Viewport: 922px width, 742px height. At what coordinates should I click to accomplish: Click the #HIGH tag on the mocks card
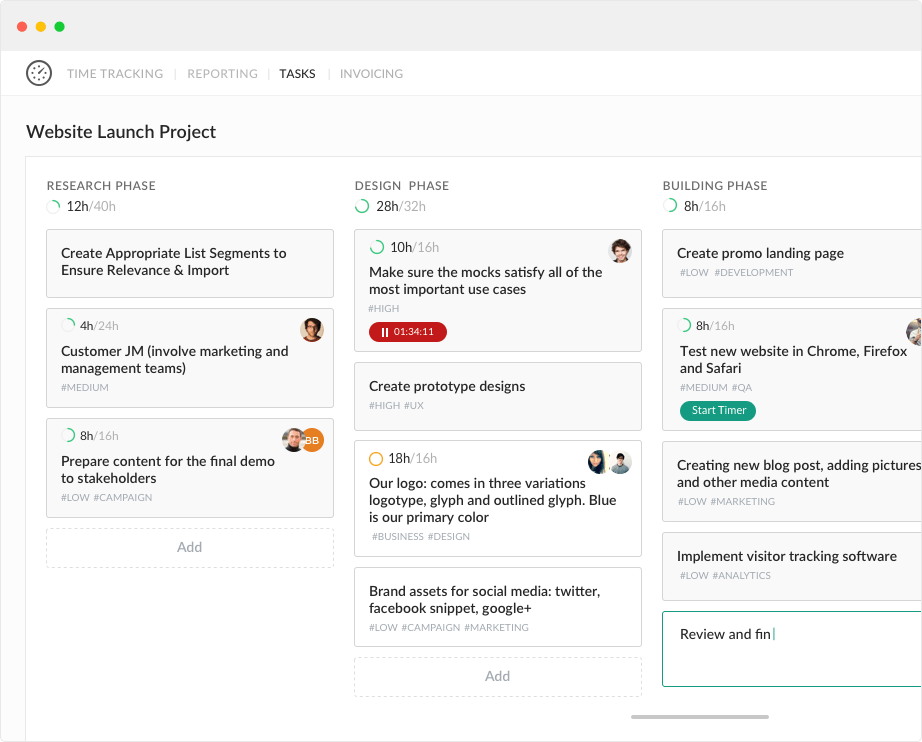383,309
